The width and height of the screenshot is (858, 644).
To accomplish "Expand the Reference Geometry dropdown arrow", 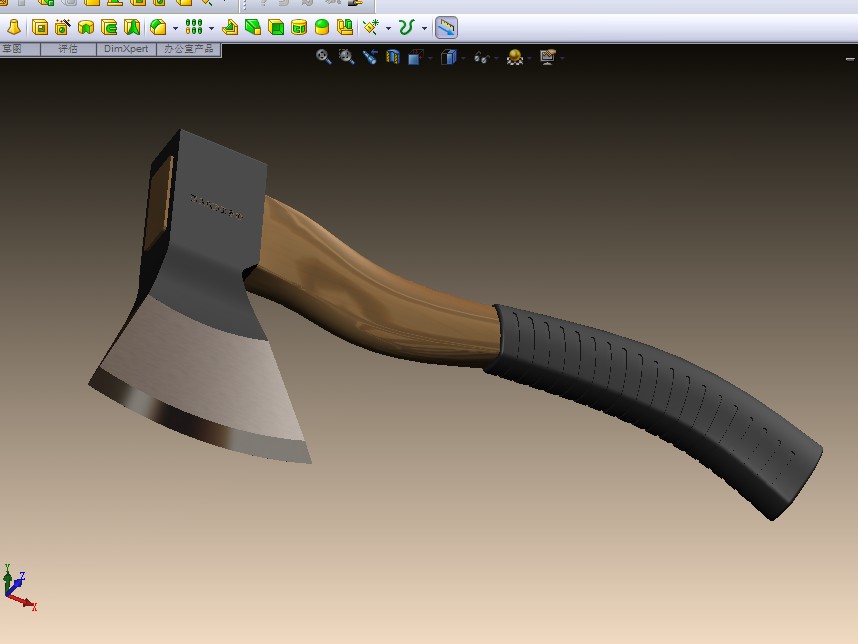I will 388,28.
